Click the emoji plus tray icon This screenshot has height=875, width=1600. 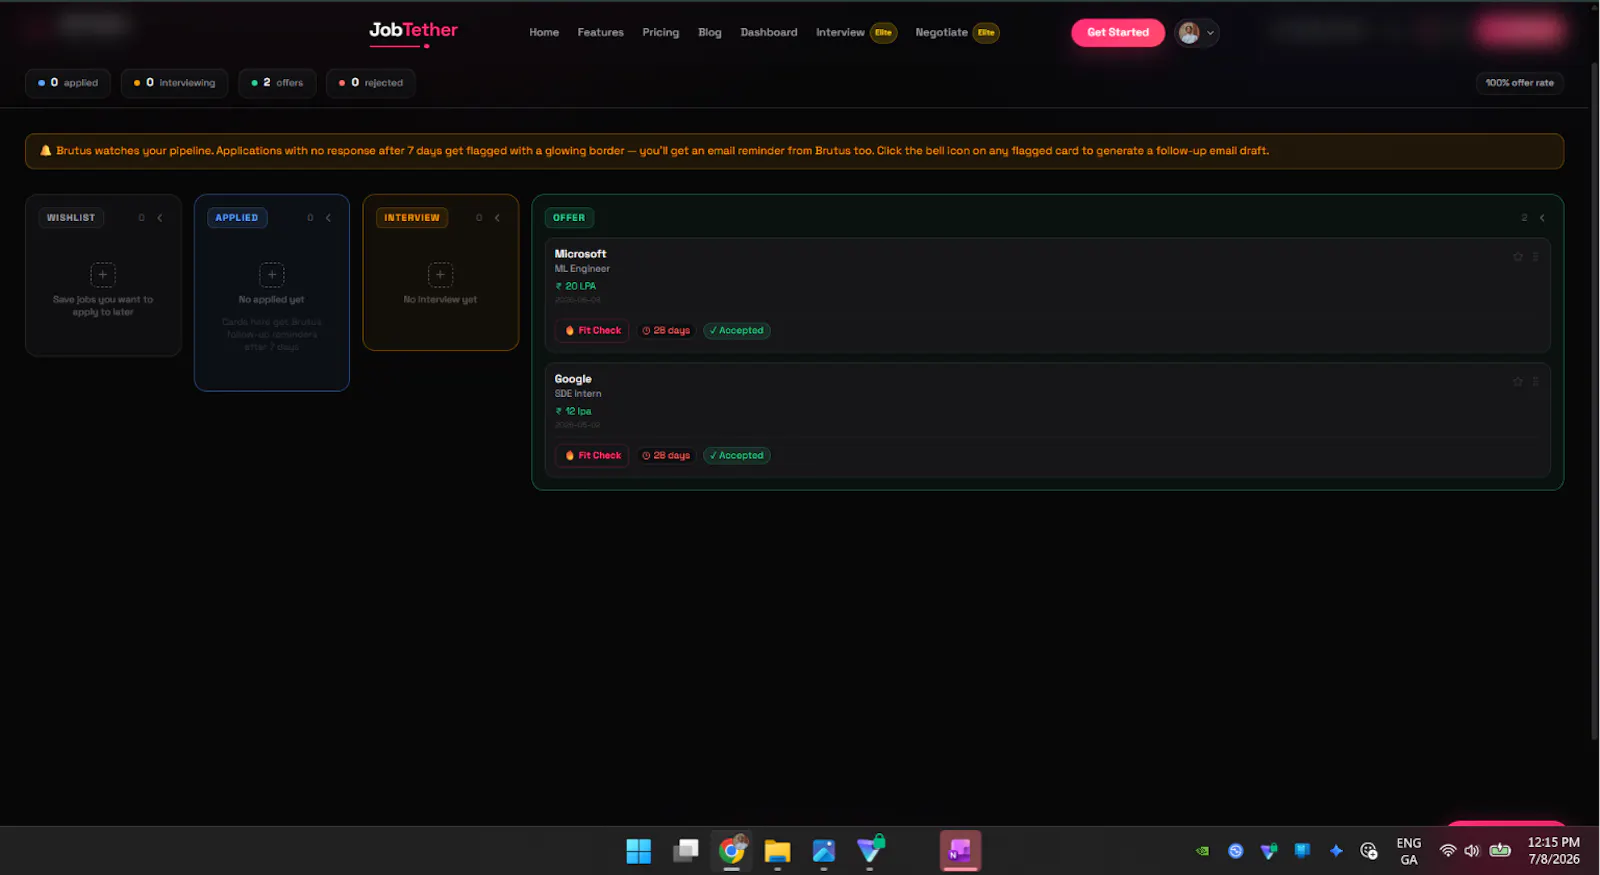[1369, 851]
